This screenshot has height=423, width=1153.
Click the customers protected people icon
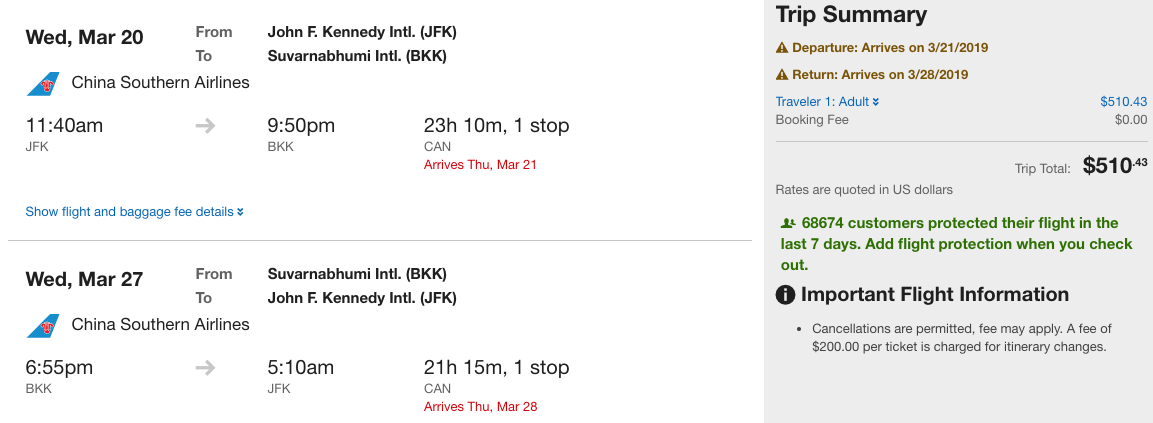click(788, 223)
